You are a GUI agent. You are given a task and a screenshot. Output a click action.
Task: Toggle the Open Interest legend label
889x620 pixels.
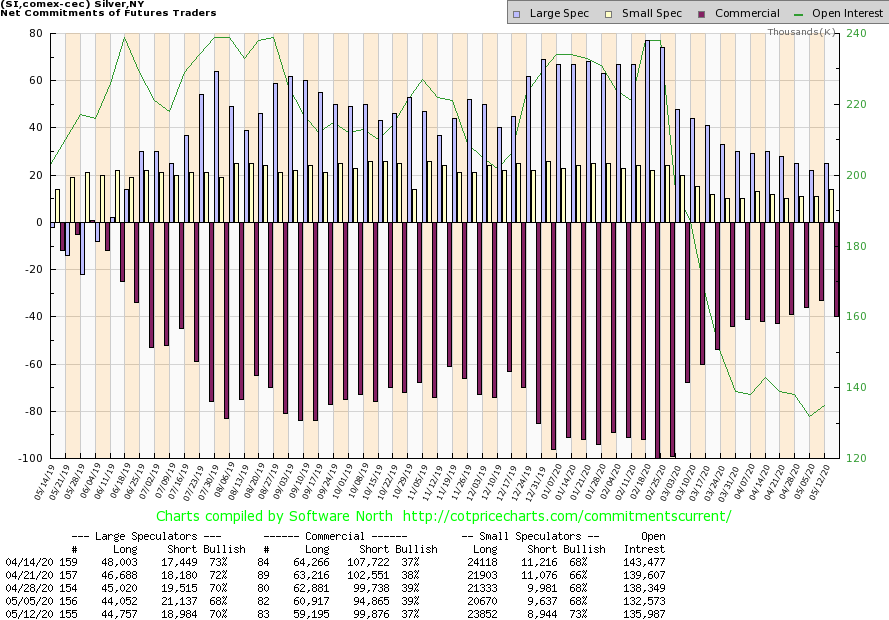click(x=849, y=14)
